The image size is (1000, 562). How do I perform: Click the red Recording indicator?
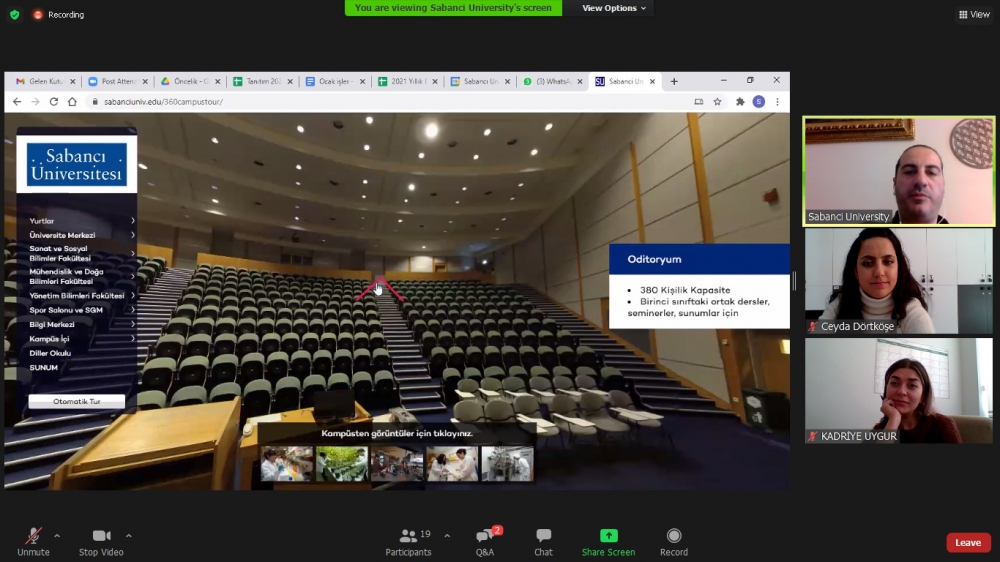pos(59,14)
